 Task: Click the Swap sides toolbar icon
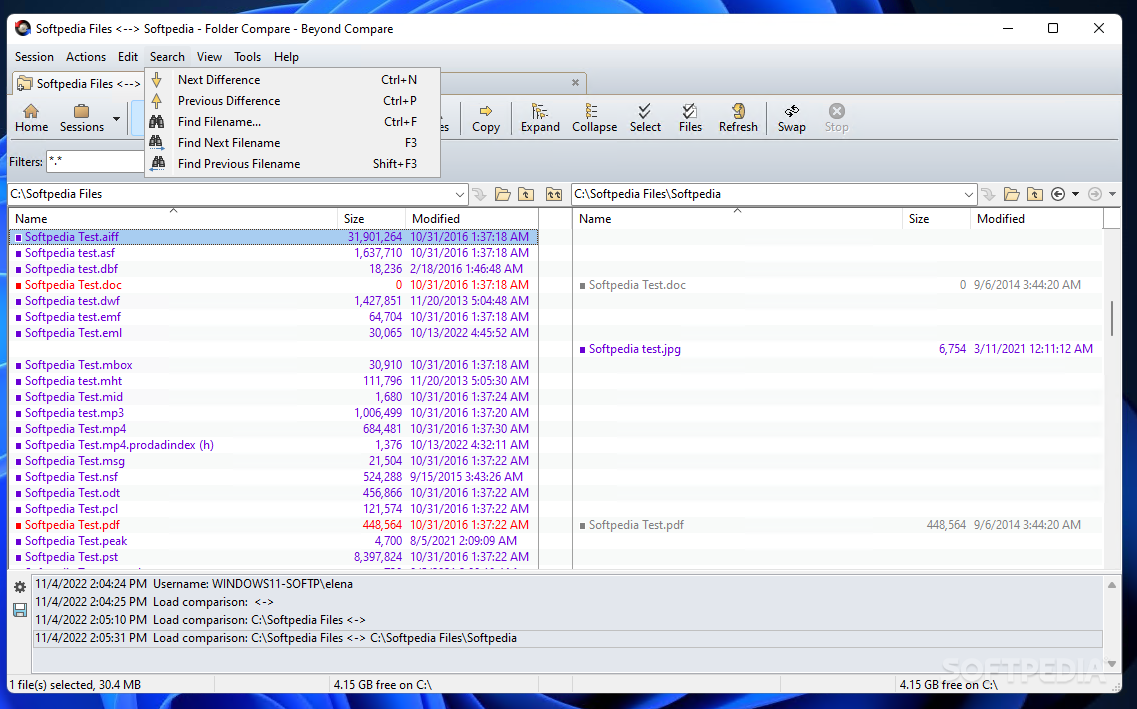tap(792, 118)
